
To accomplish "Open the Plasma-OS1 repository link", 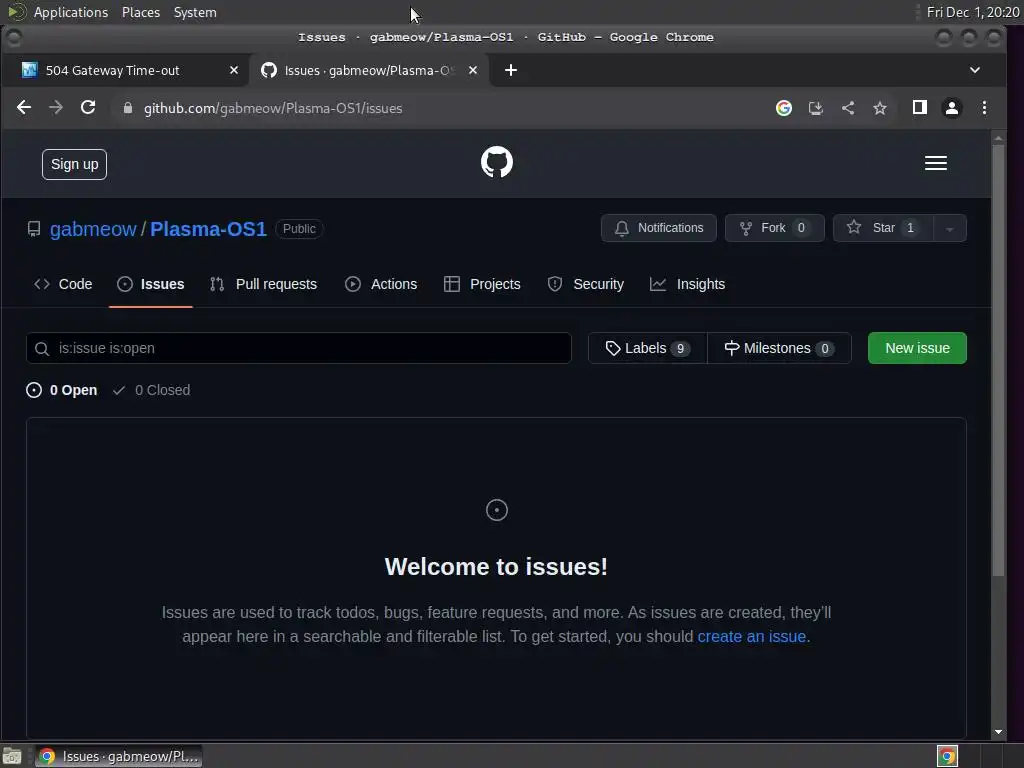I will click(208, 229).
